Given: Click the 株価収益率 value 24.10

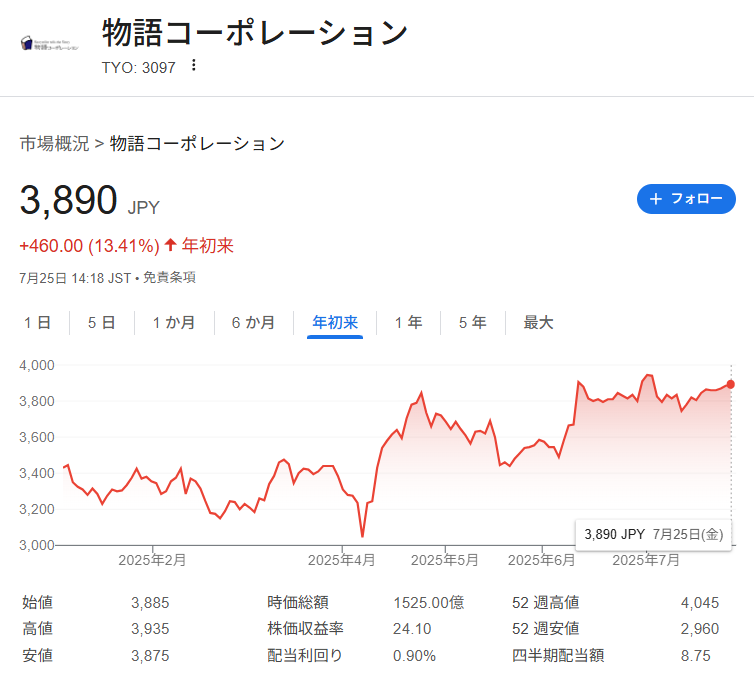Looking at the screenshot, I should (412, 629).
